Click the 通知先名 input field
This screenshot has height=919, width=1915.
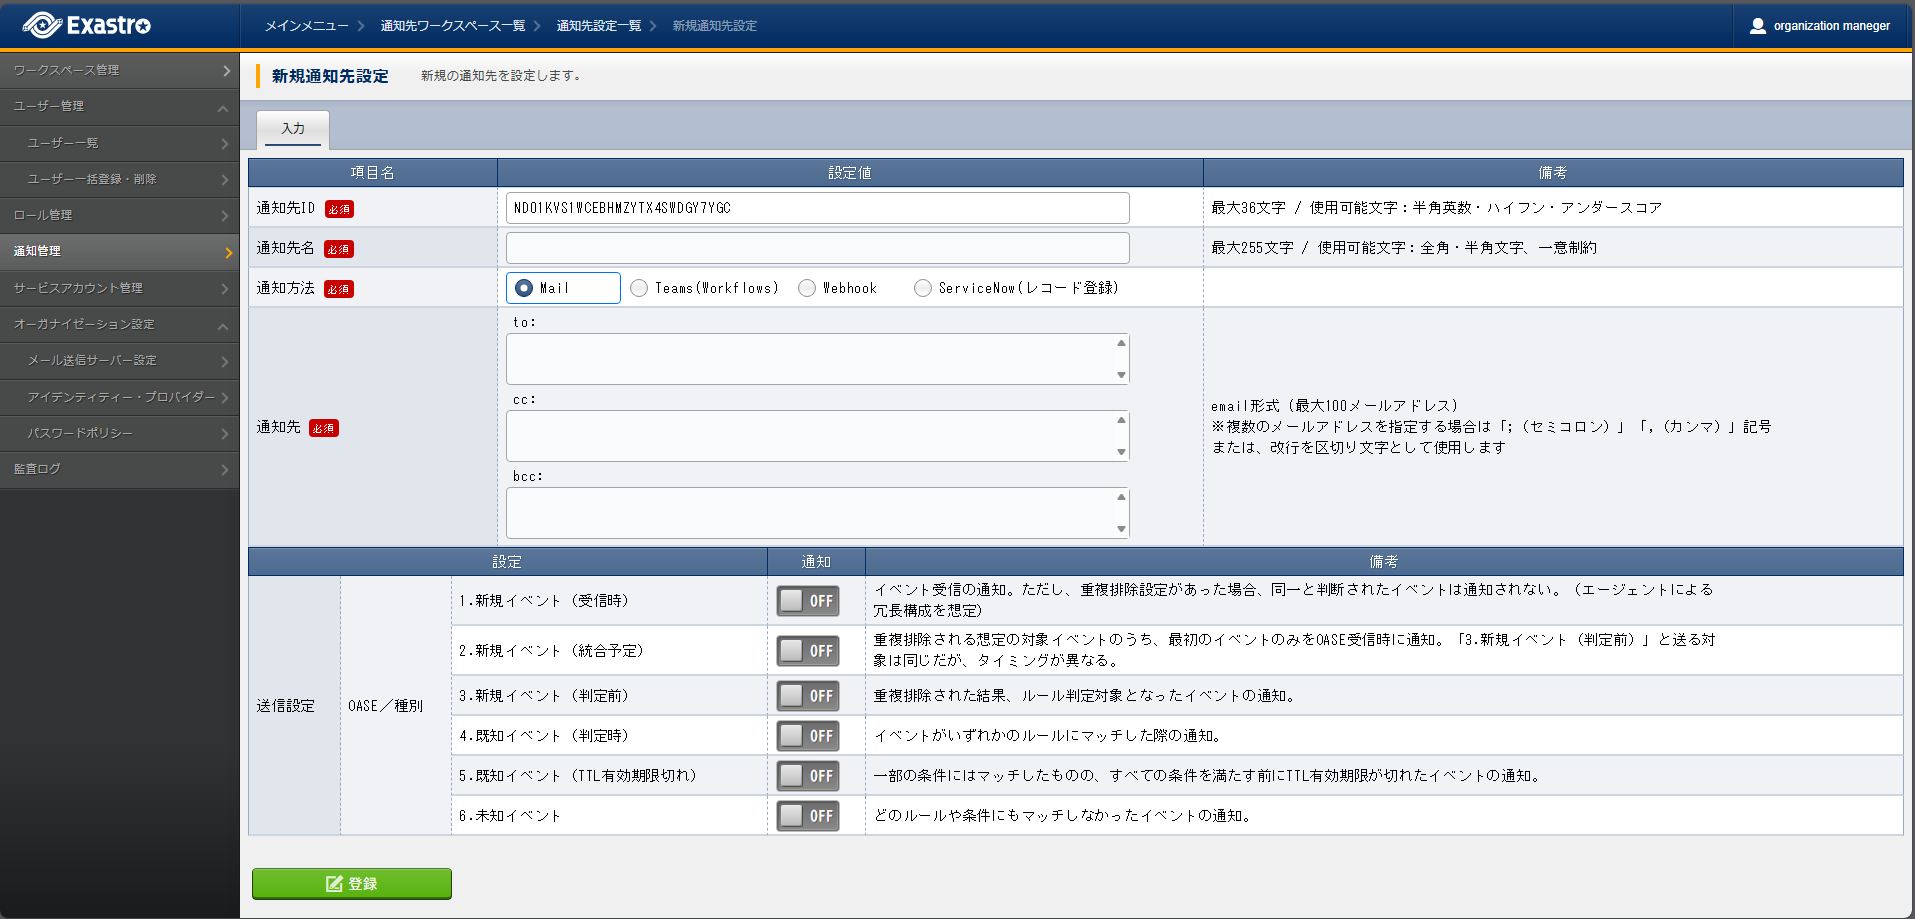point(818,248)
